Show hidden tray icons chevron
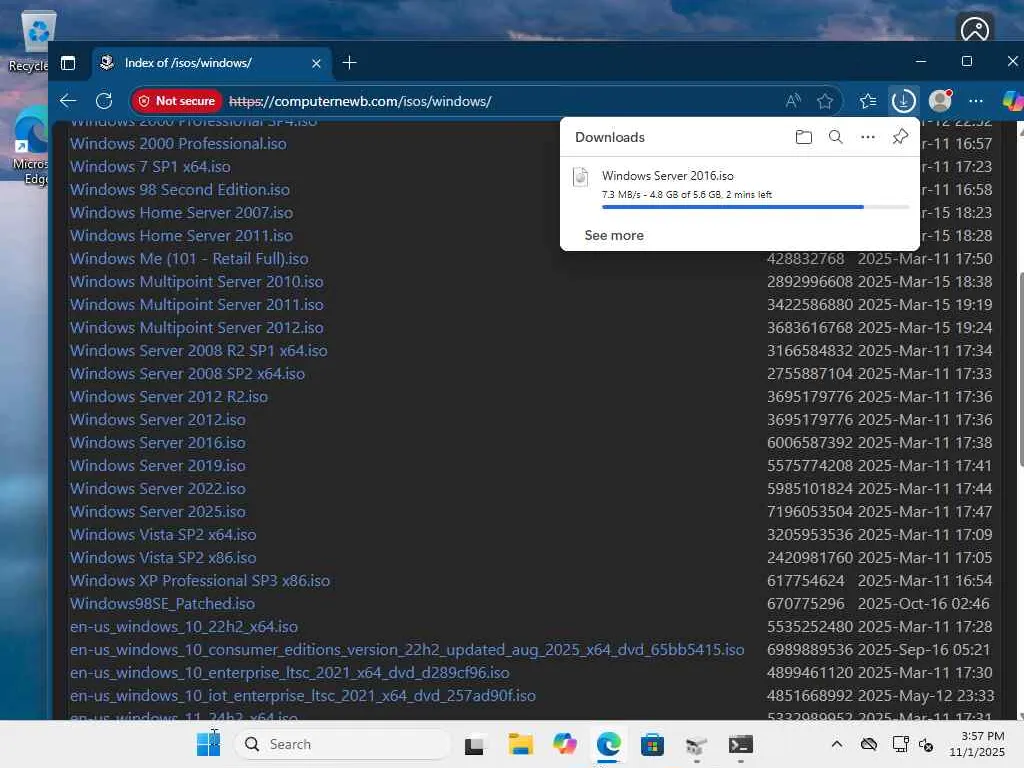The image size is (1024, 768). tap(837, 744)
